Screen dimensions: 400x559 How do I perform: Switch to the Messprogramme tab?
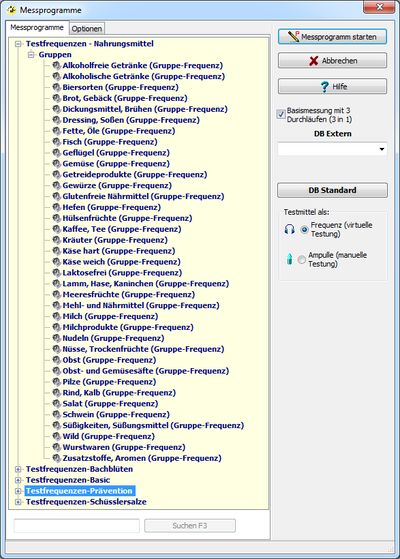pyautogui.click(x=37, y=27)
